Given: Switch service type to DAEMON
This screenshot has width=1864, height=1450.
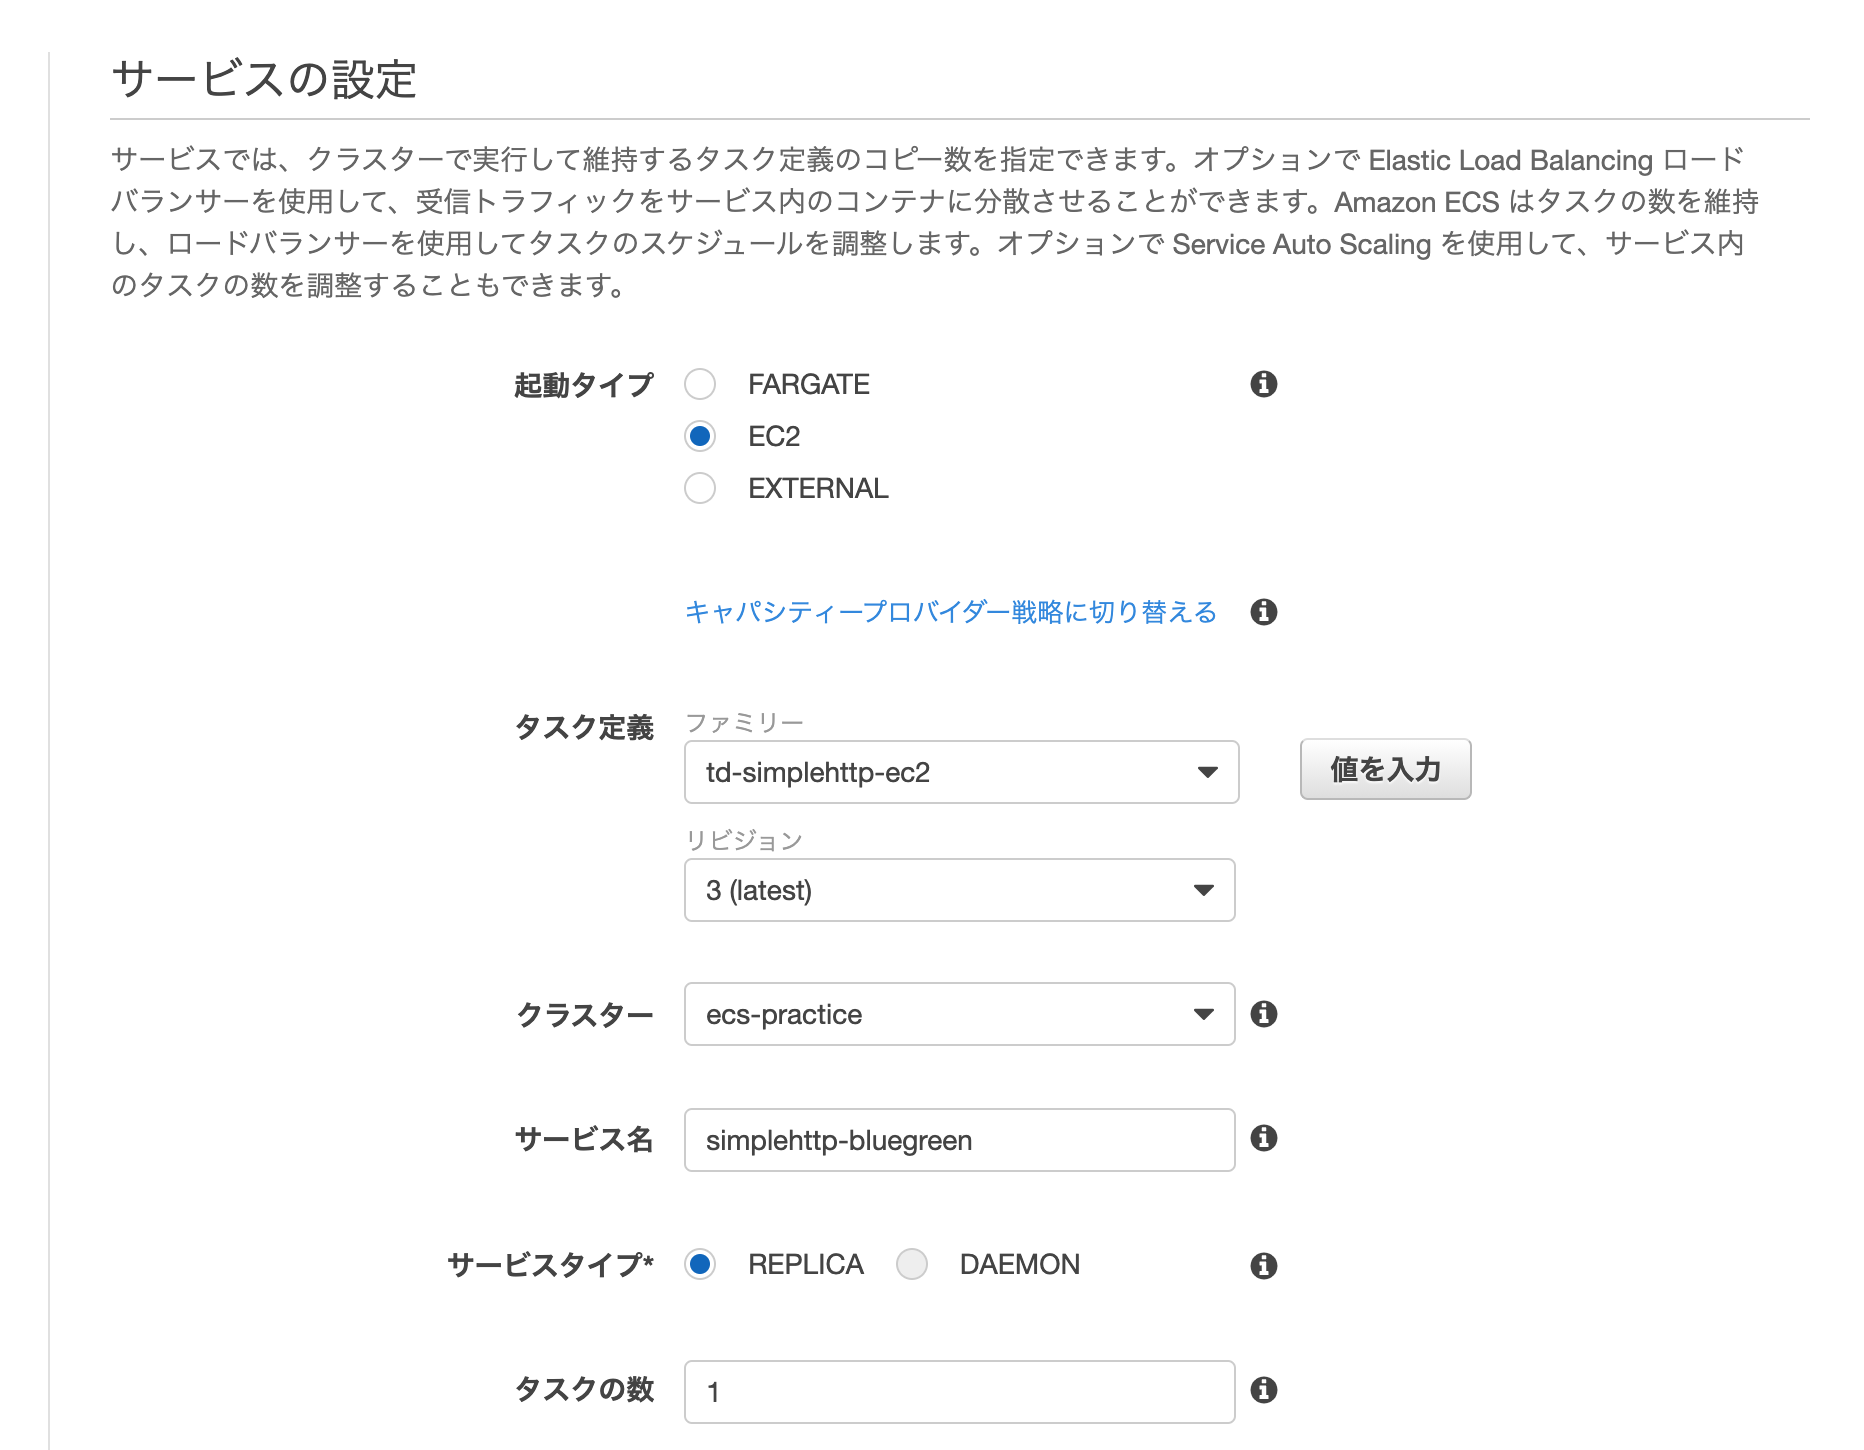Looking at the screenshot, I should [912, 1264].
